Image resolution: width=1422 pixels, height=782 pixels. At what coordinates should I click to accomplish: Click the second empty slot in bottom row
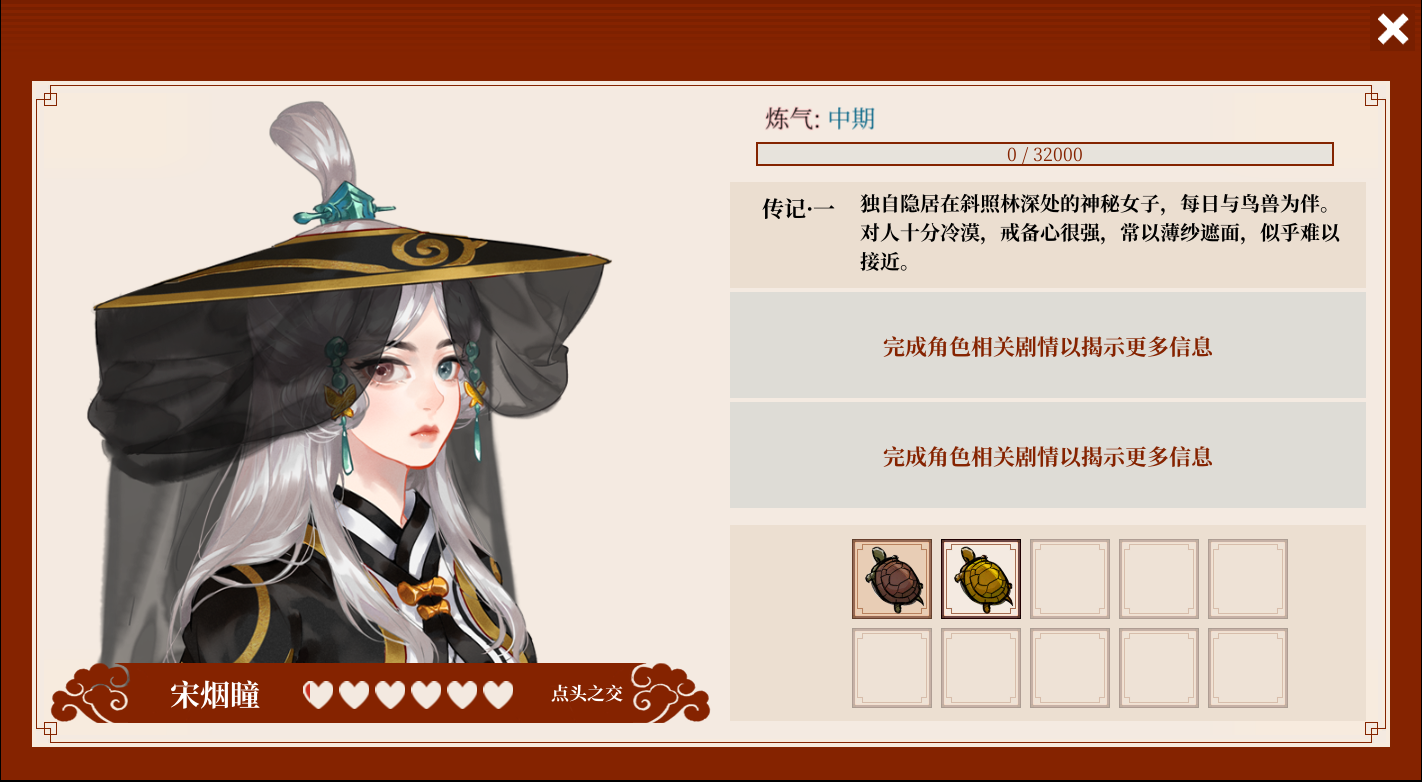(x=981, y=668)
